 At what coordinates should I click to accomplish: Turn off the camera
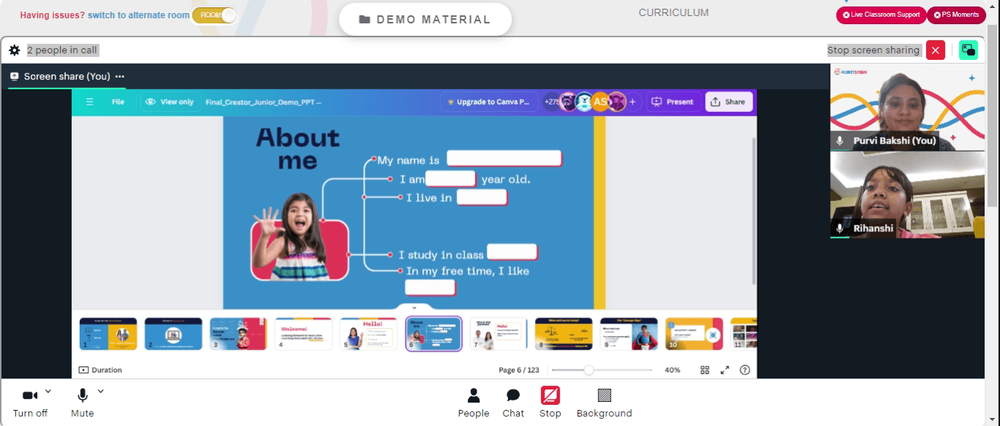[30, 403]
